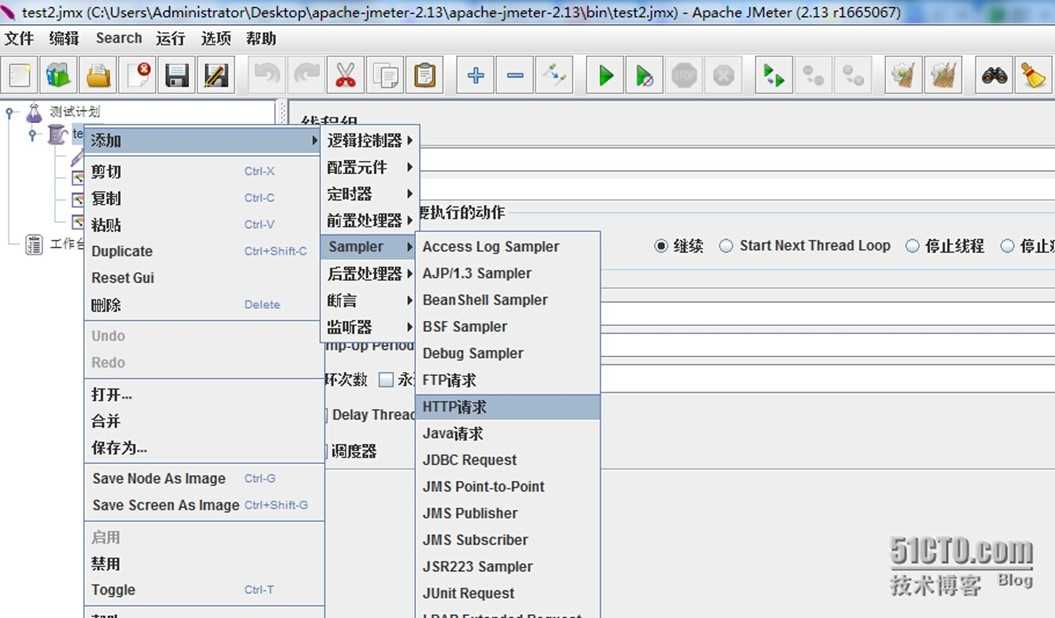
Task: Click the Copy toolbar icon
Action: point(386,75)
